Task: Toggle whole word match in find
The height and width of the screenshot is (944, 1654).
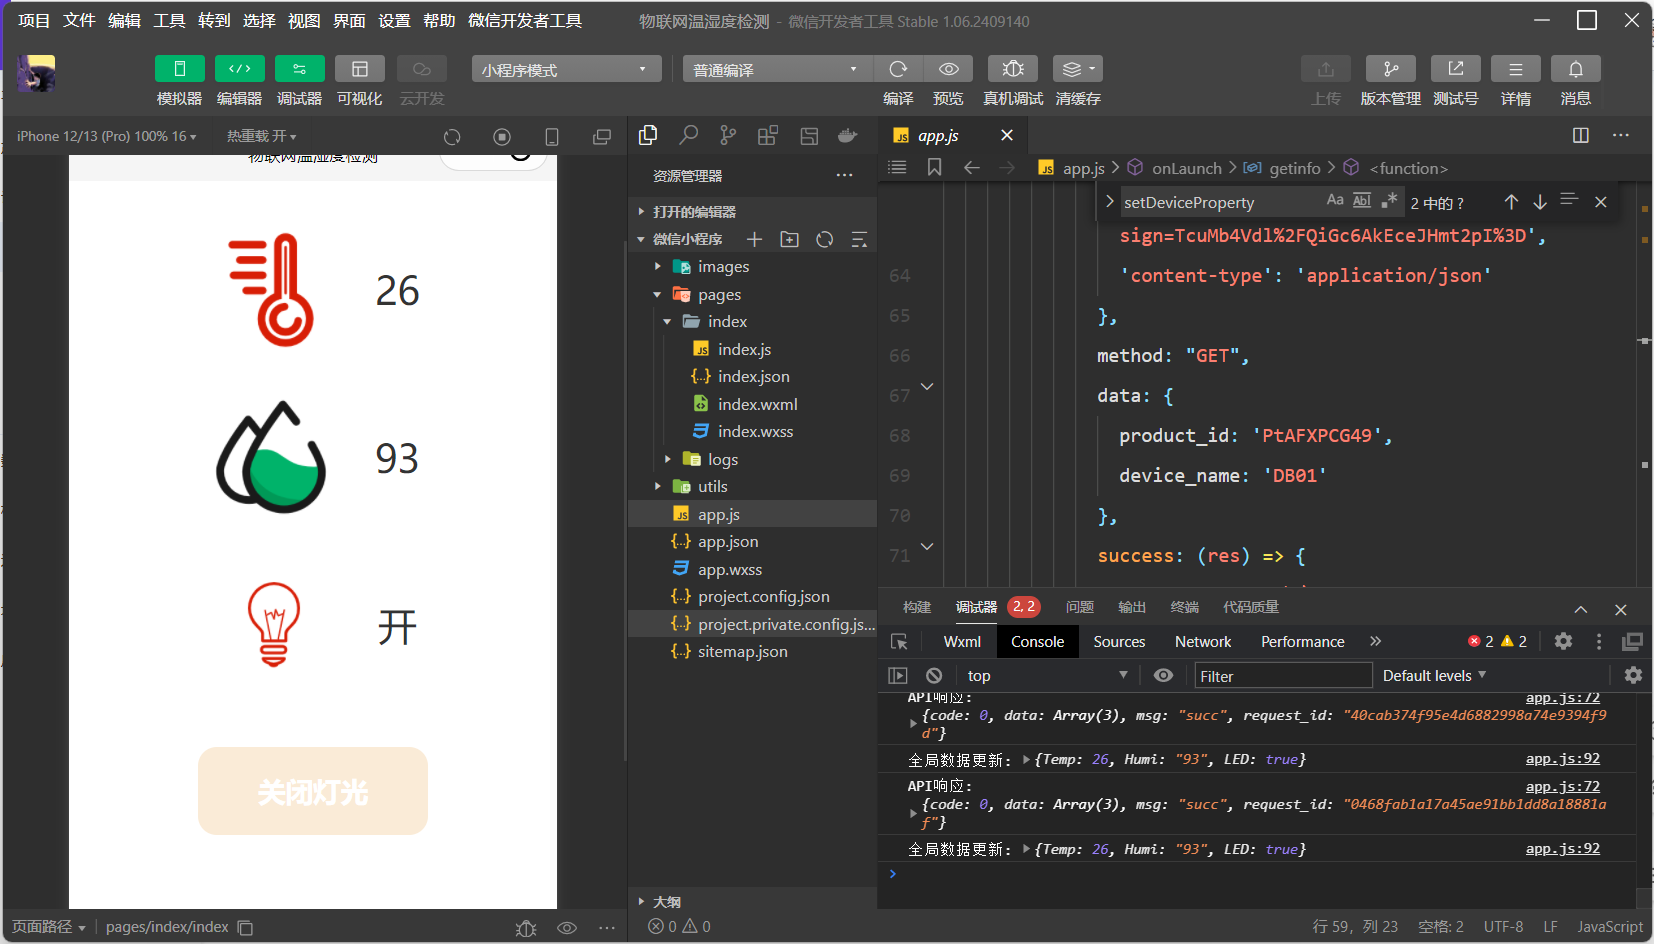Action: pos(1362,201)
